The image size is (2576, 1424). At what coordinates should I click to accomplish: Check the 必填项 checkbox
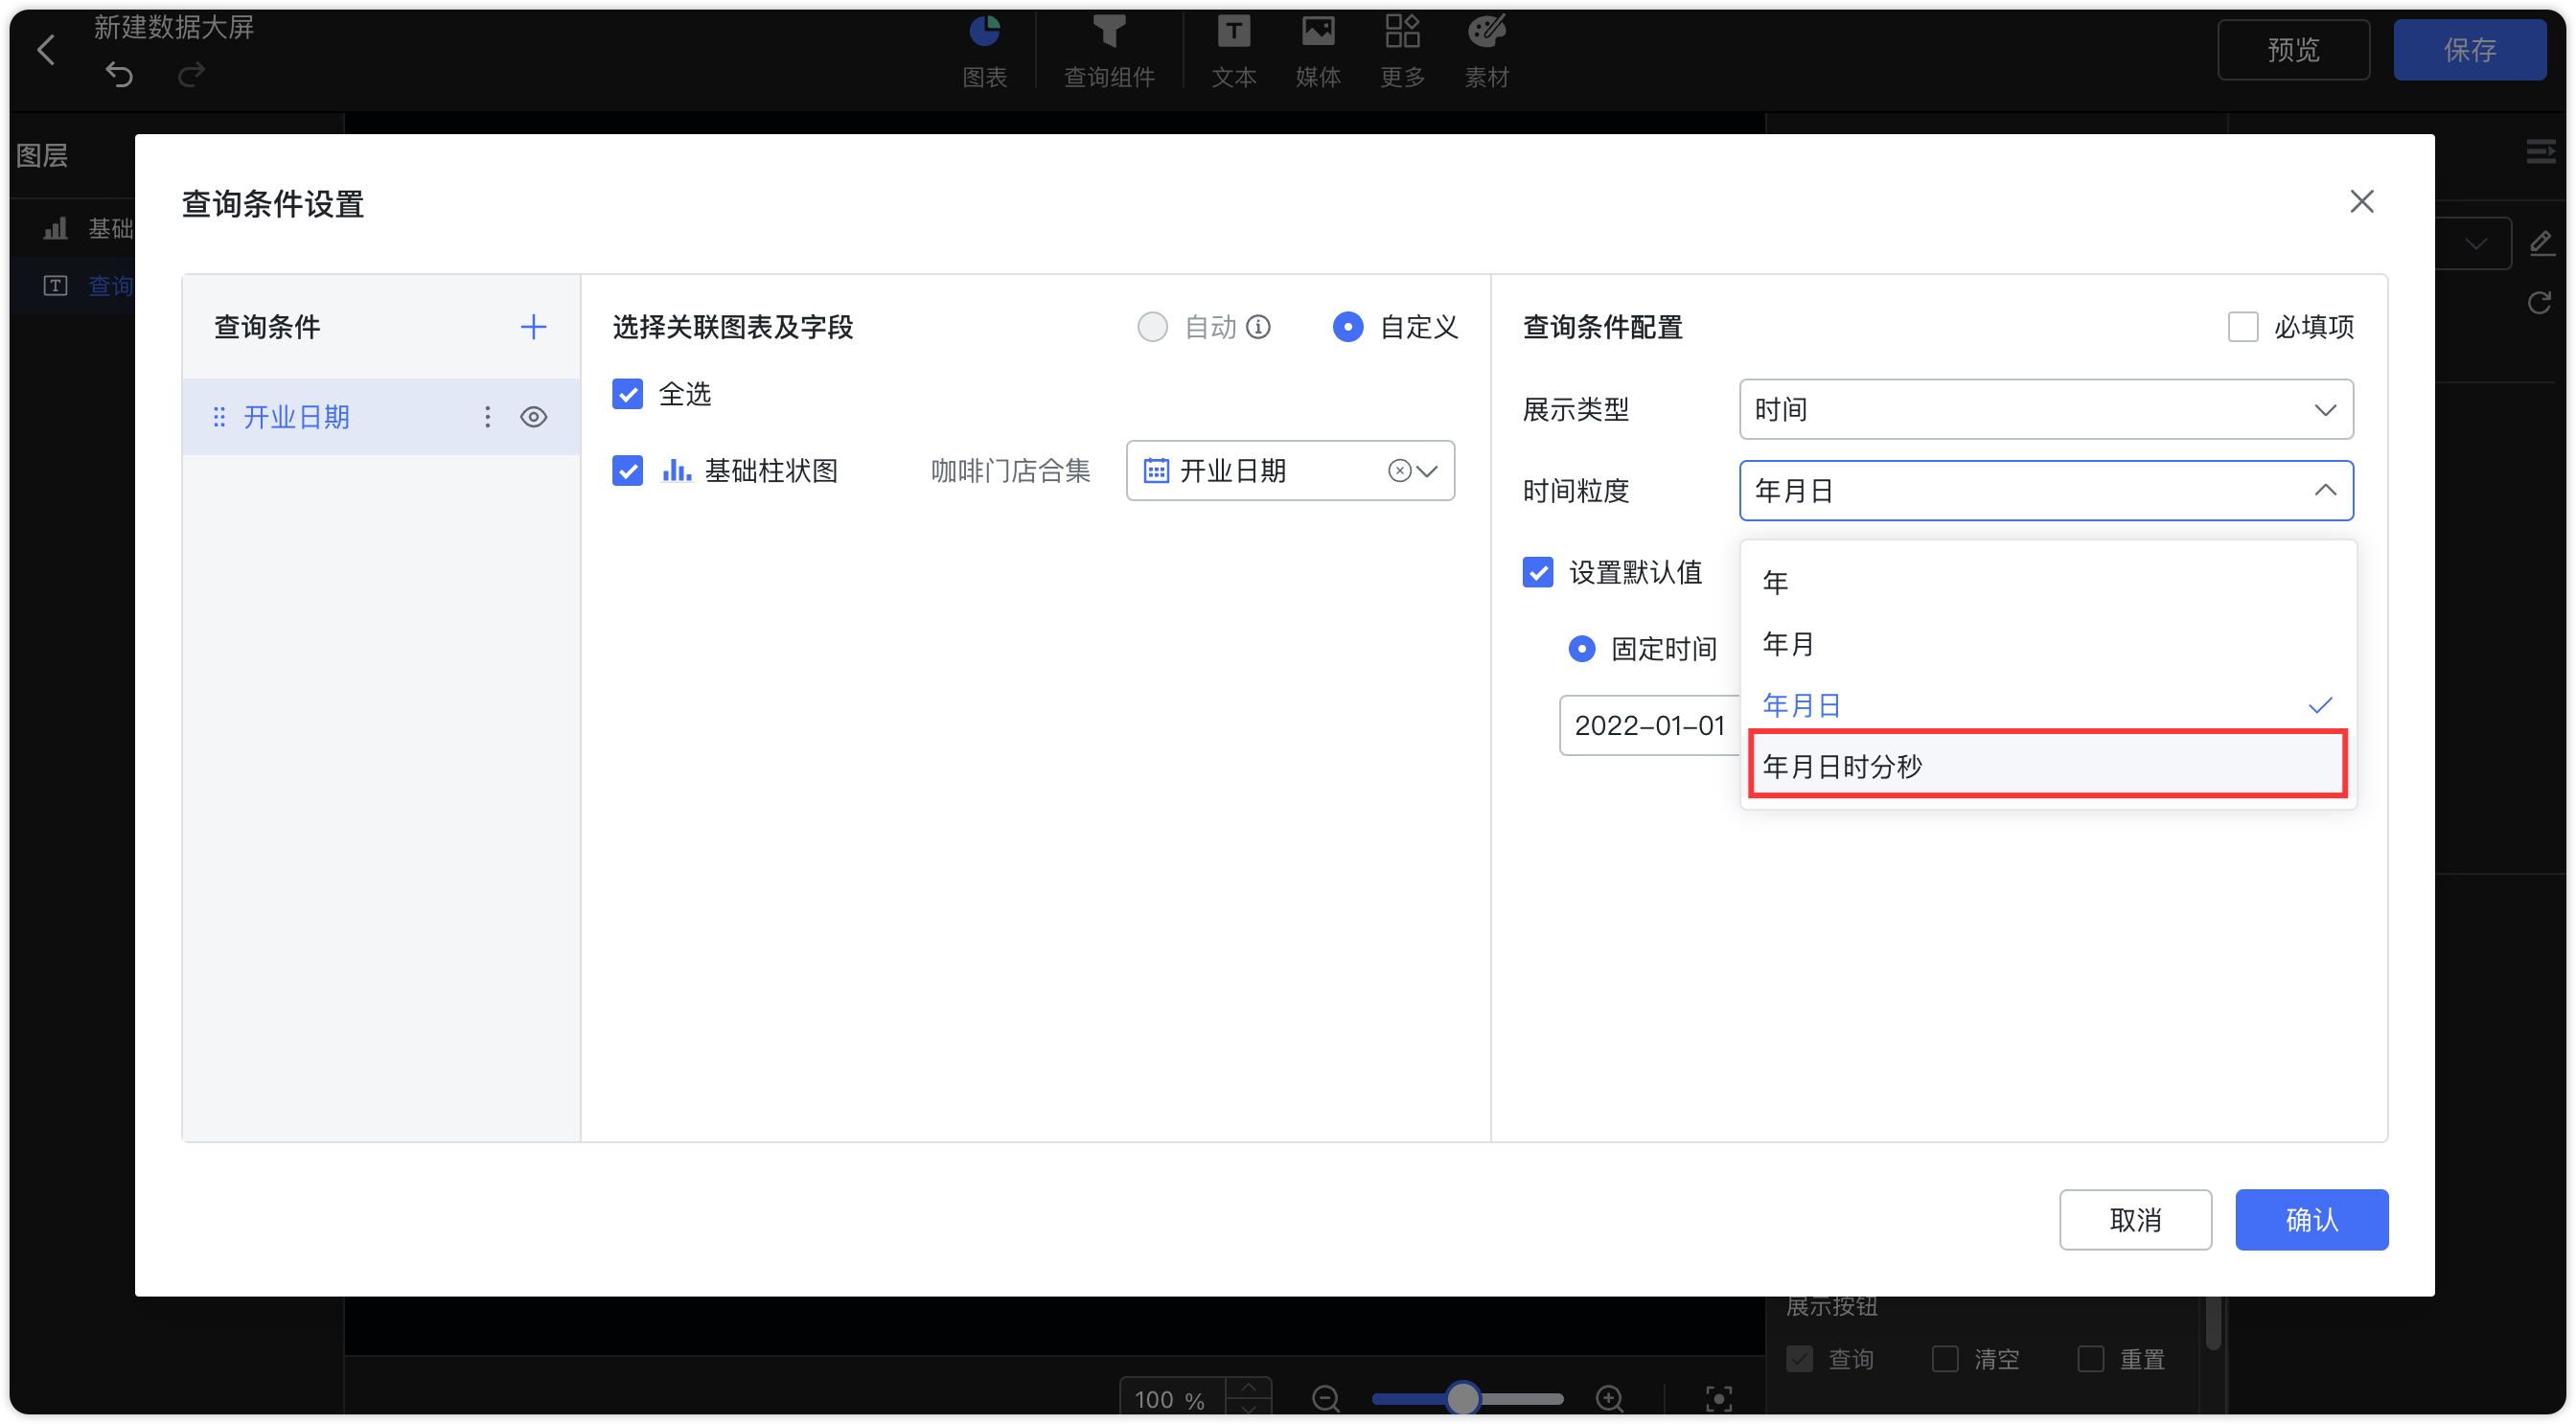[2242, 327]
